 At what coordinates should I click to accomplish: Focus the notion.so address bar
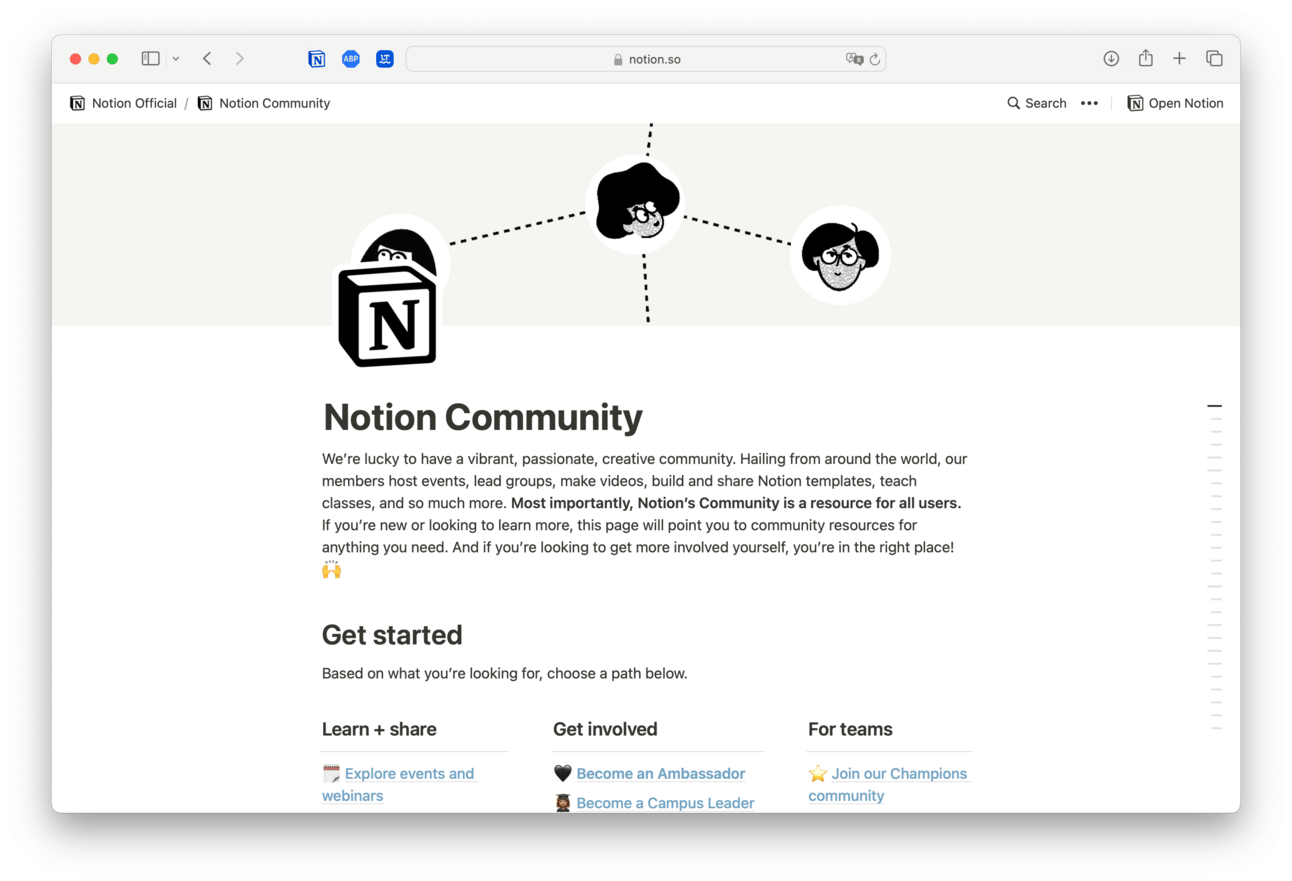[646, 59]
